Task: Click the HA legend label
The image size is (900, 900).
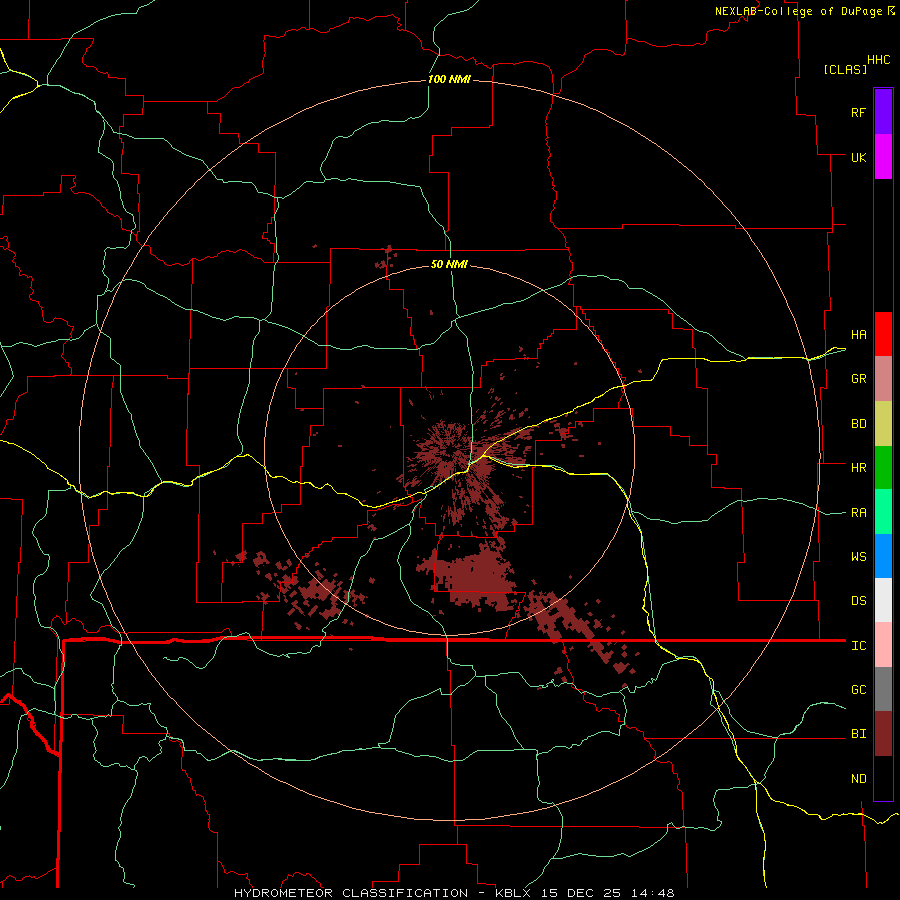Action: [x=858, y=335]
